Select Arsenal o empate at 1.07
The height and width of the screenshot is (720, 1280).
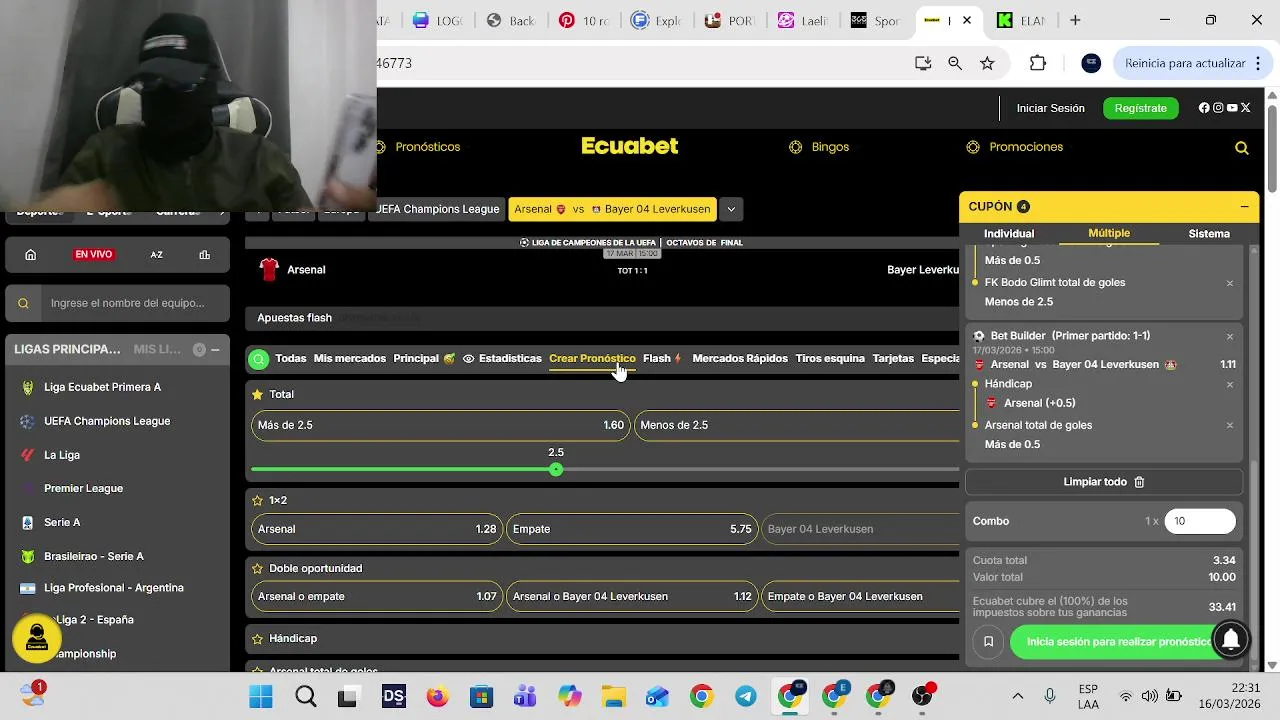(x=376, y=596)
